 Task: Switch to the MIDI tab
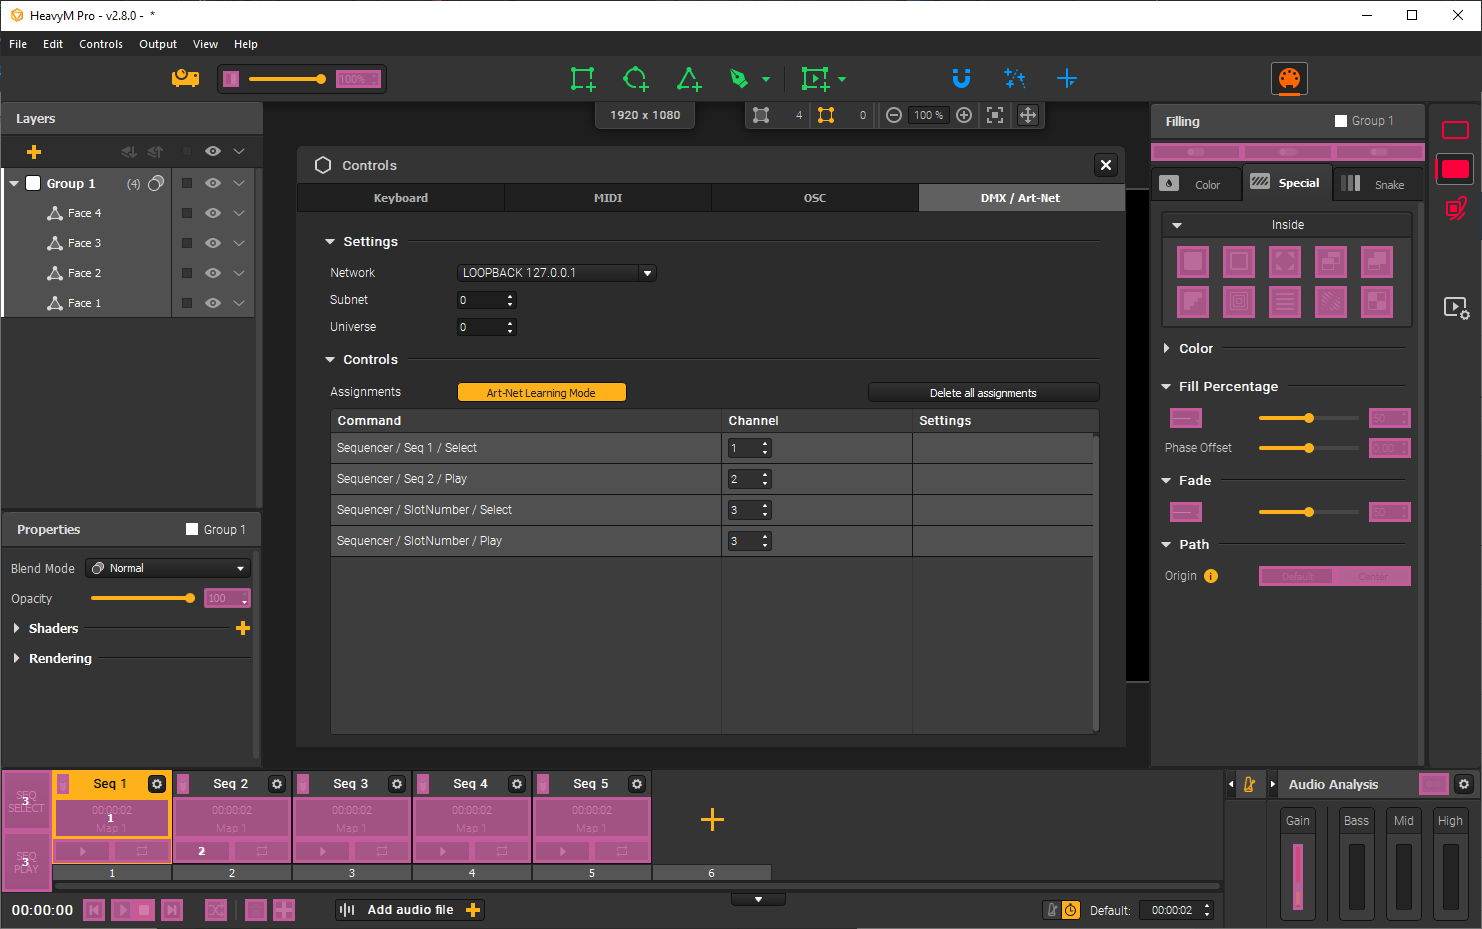tap(607, 197)
